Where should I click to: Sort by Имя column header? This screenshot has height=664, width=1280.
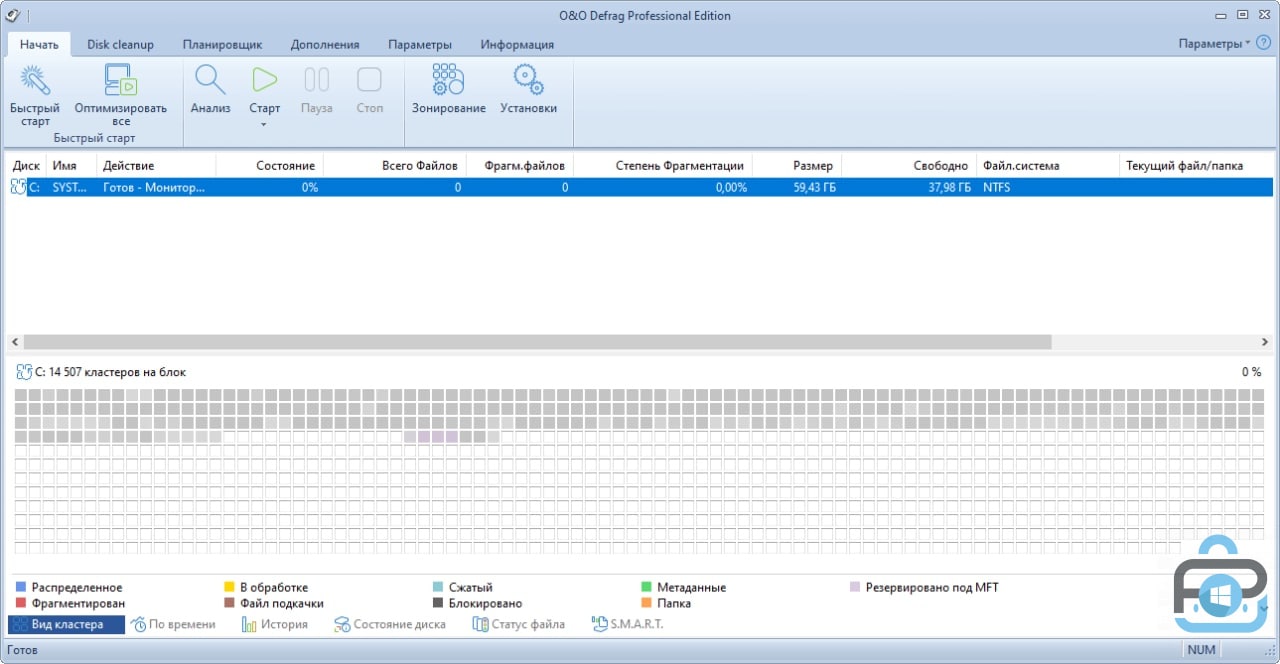coord(71,165)
